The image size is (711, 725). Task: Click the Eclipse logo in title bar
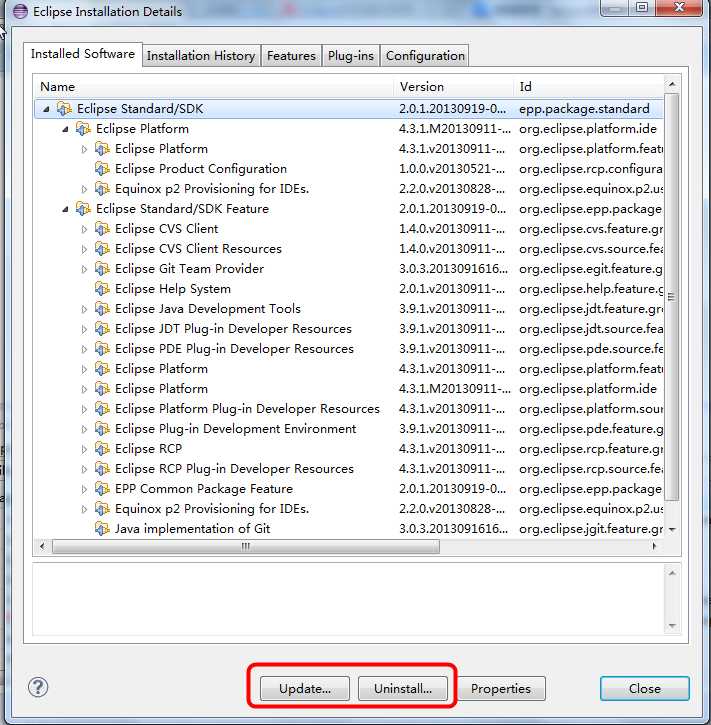[20, 11]
